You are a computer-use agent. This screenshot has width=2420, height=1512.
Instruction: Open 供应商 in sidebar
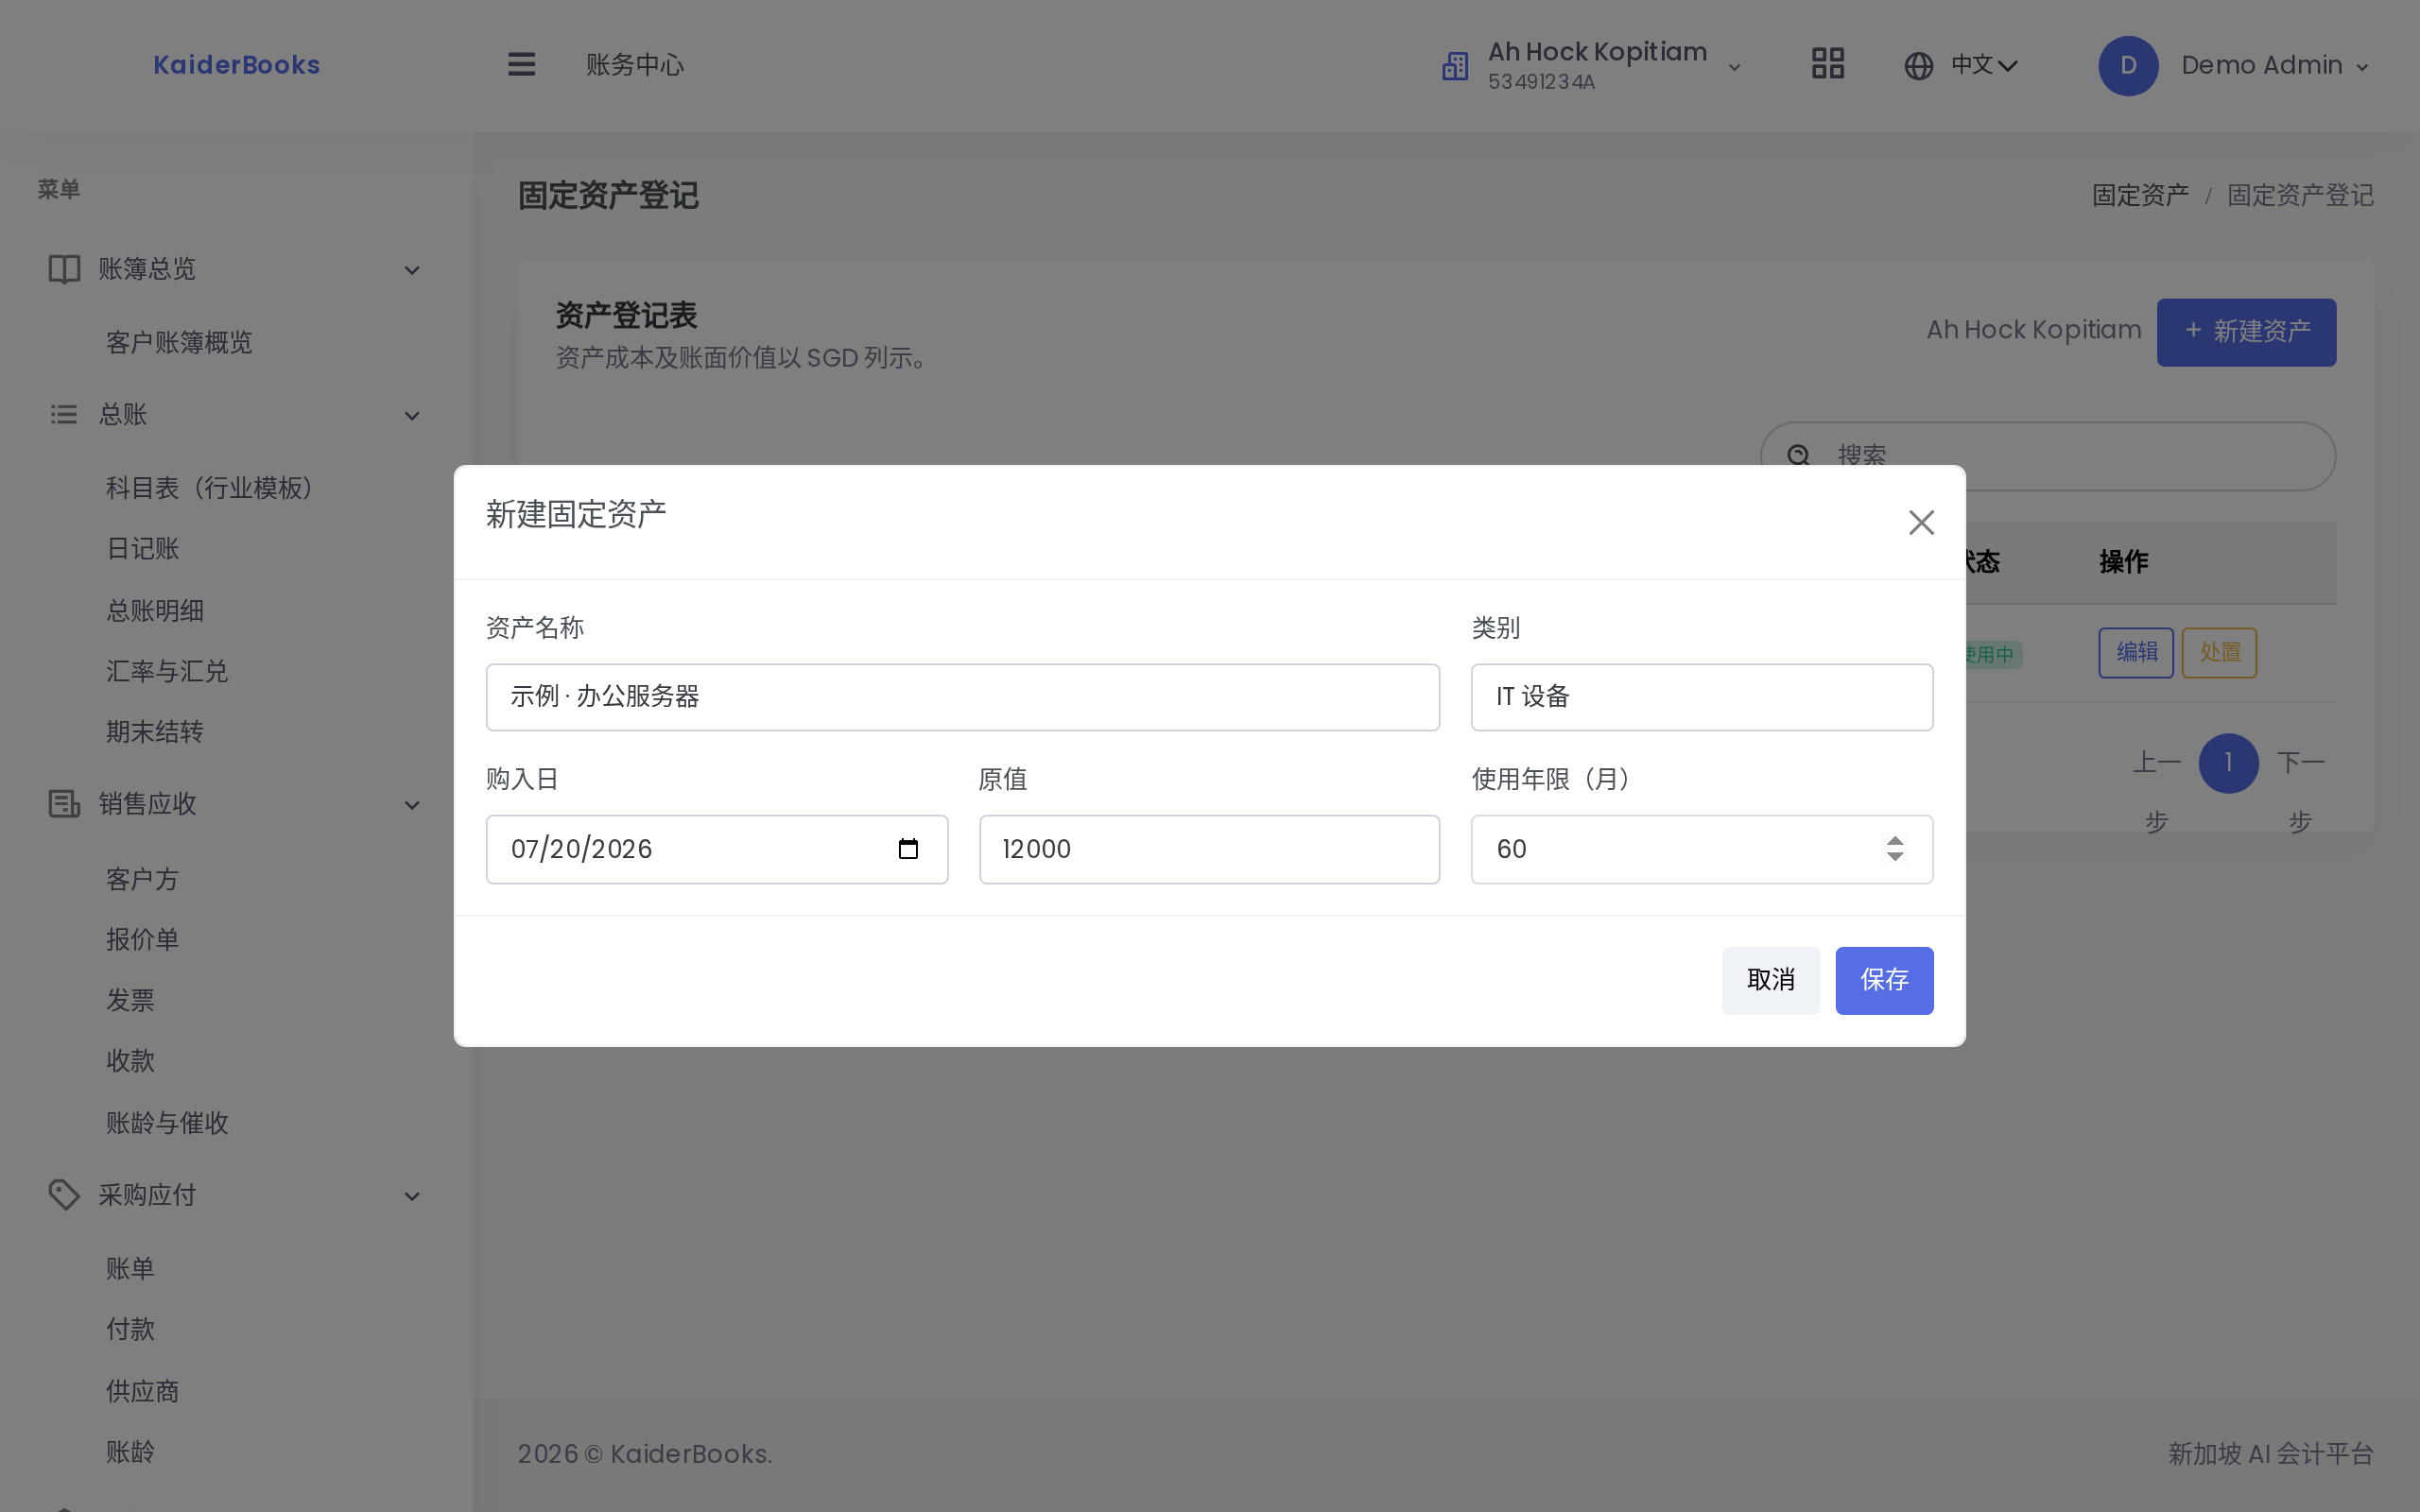143,1391
